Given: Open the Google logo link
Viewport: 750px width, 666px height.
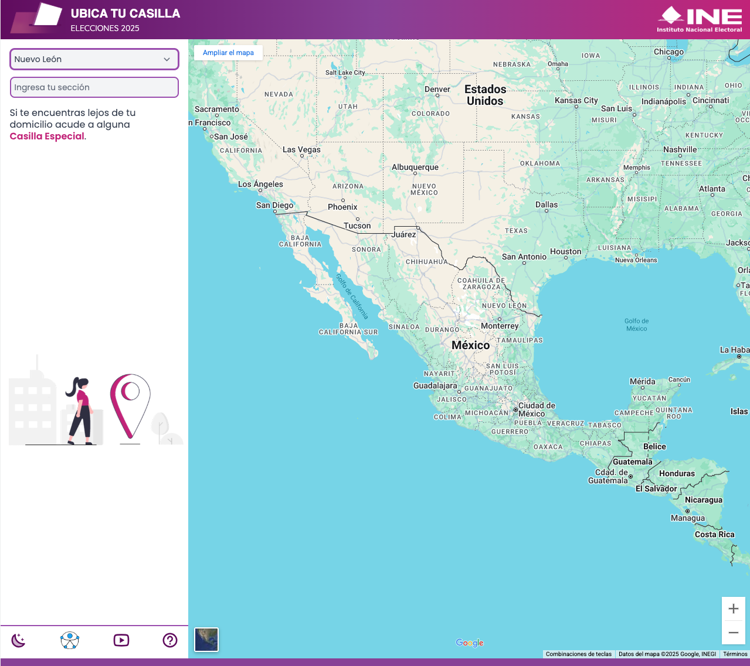Looking at the screenshot, I should coord(469,643).
